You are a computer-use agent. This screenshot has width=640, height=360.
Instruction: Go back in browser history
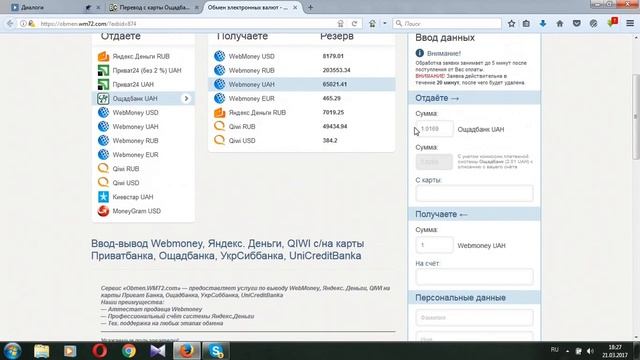10,24
